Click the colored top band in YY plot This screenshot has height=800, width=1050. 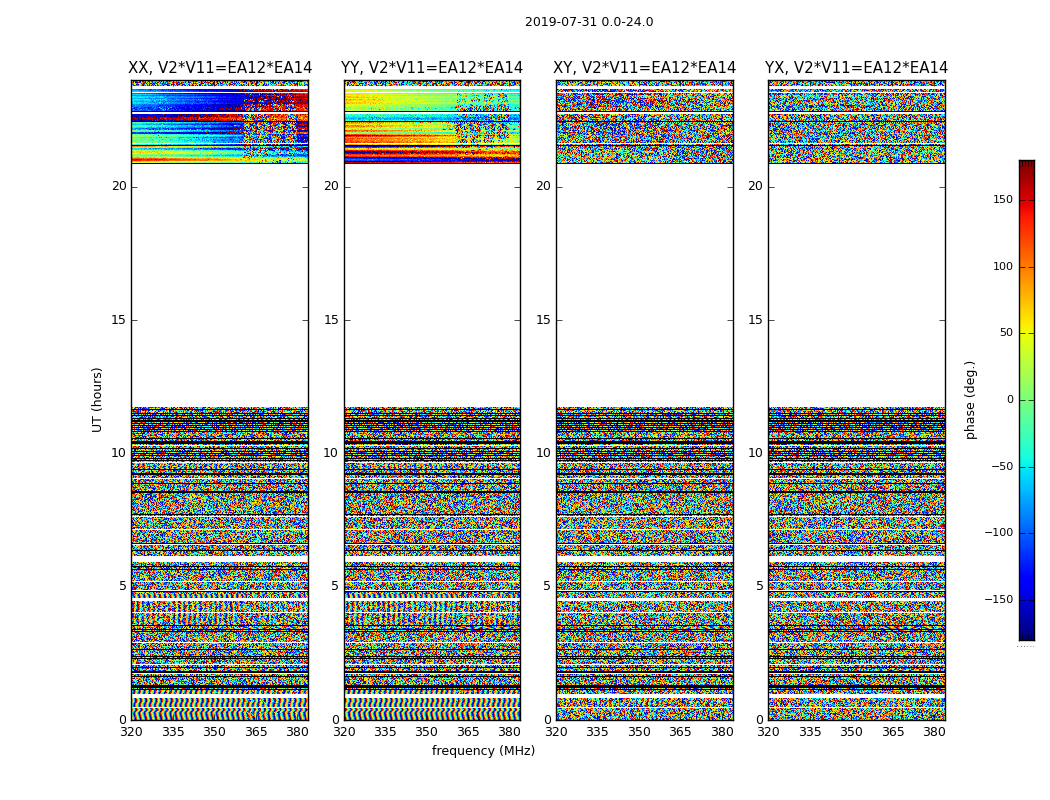coord(432,124)
